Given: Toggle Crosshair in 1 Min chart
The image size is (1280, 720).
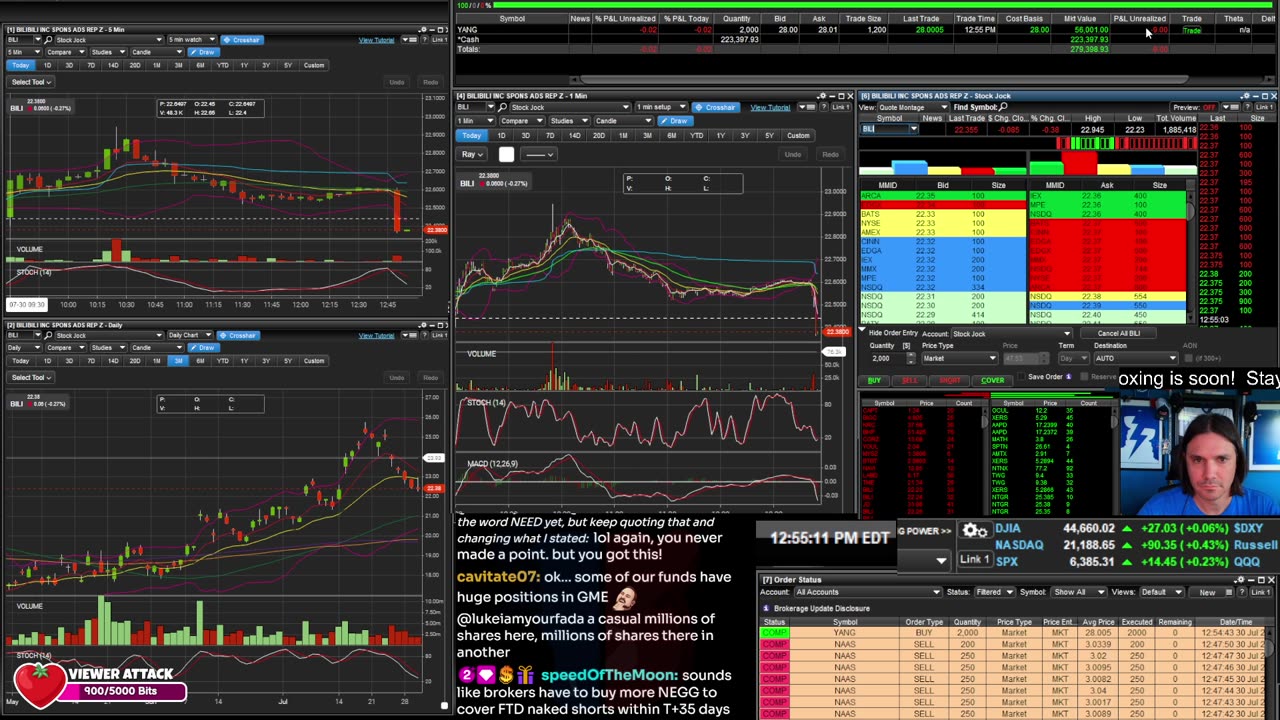Looking at the screenshot, I should click(x=716, y=107).
